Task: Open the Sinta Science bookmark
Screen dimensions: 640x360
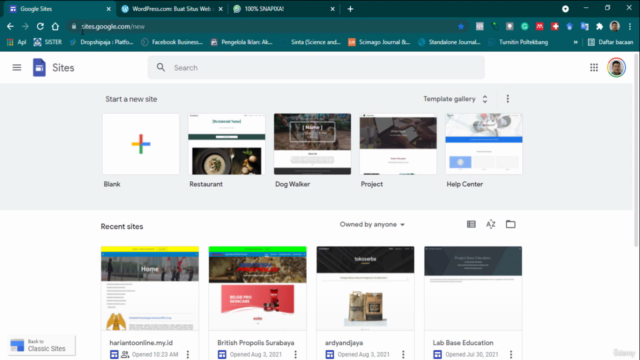Action: [x=311, y=42]
